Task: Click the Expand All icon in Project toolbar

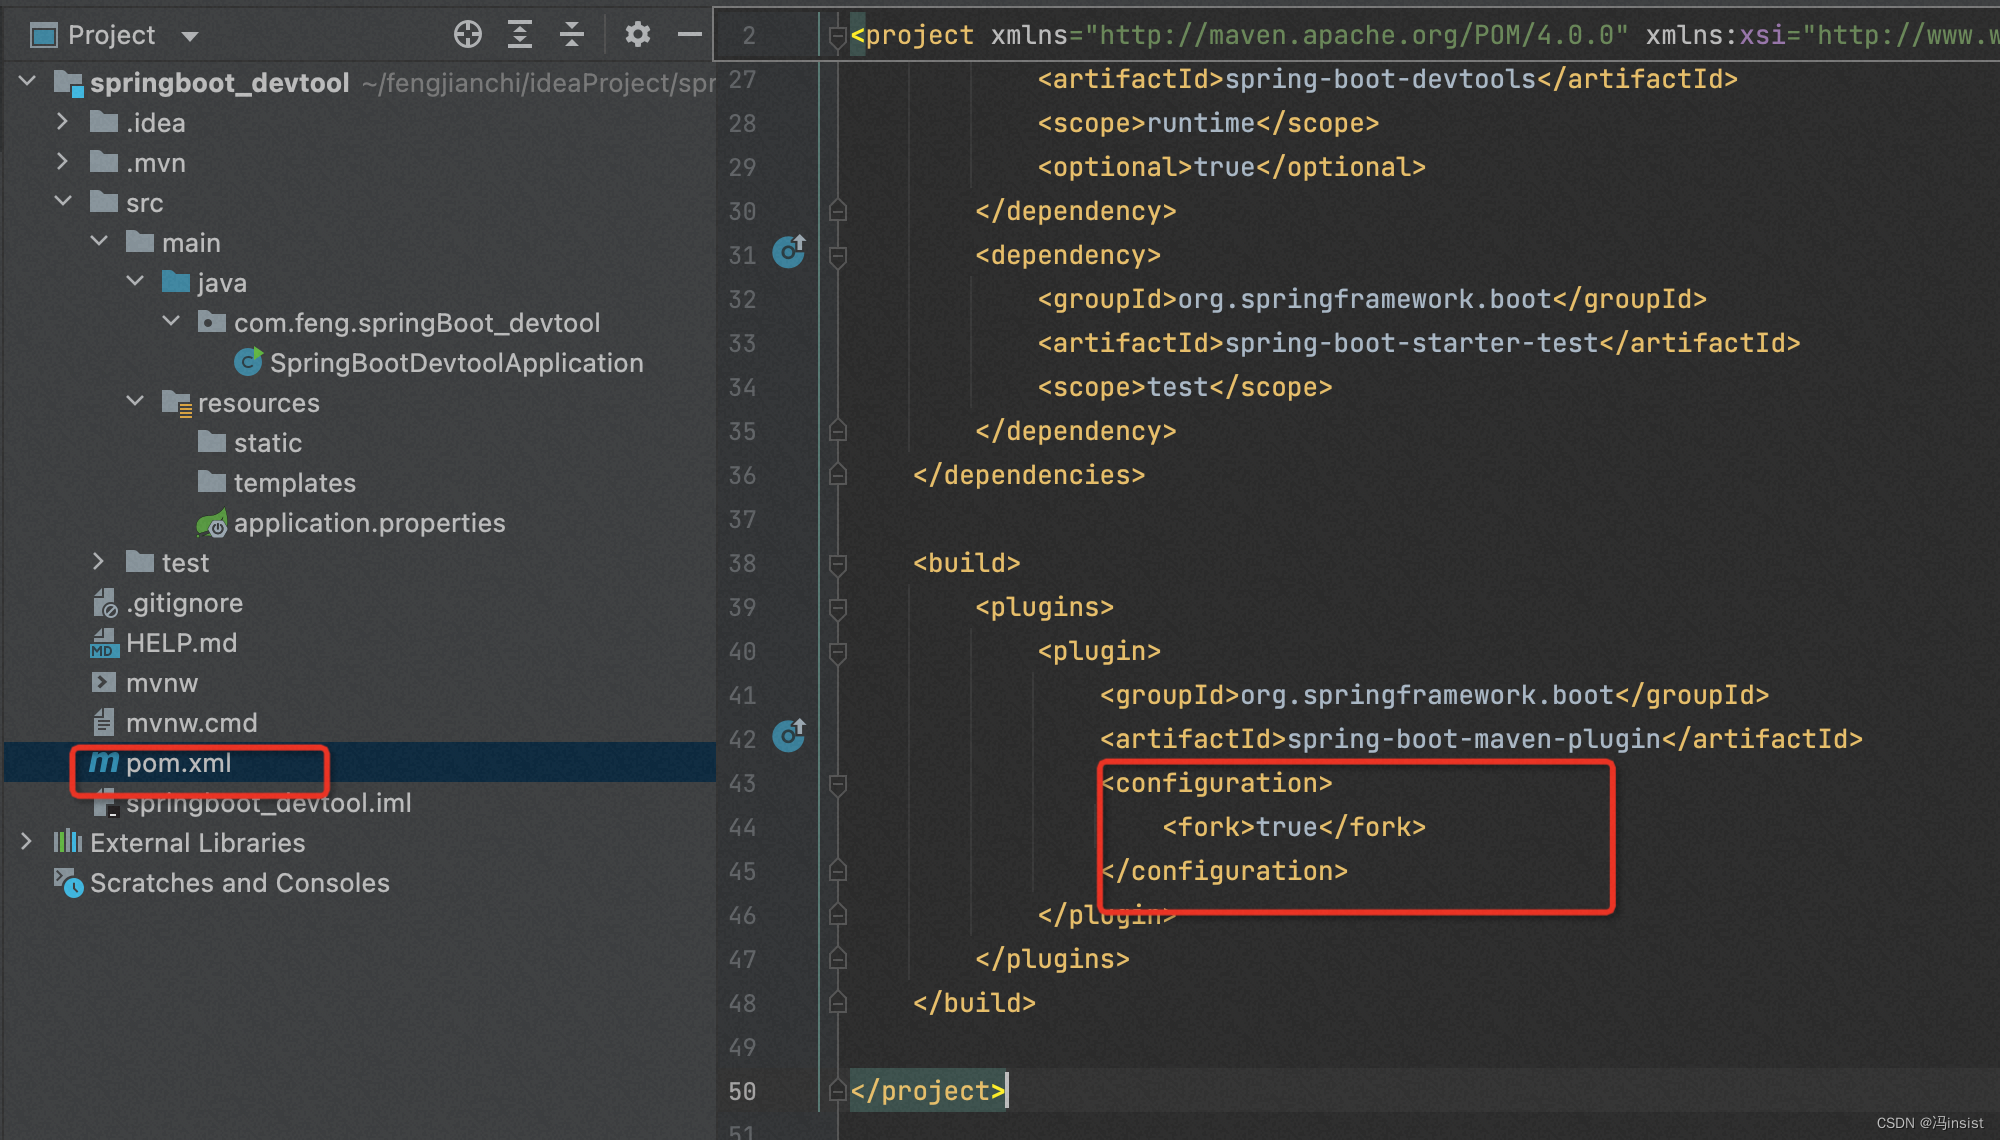Action: (520, 33)
